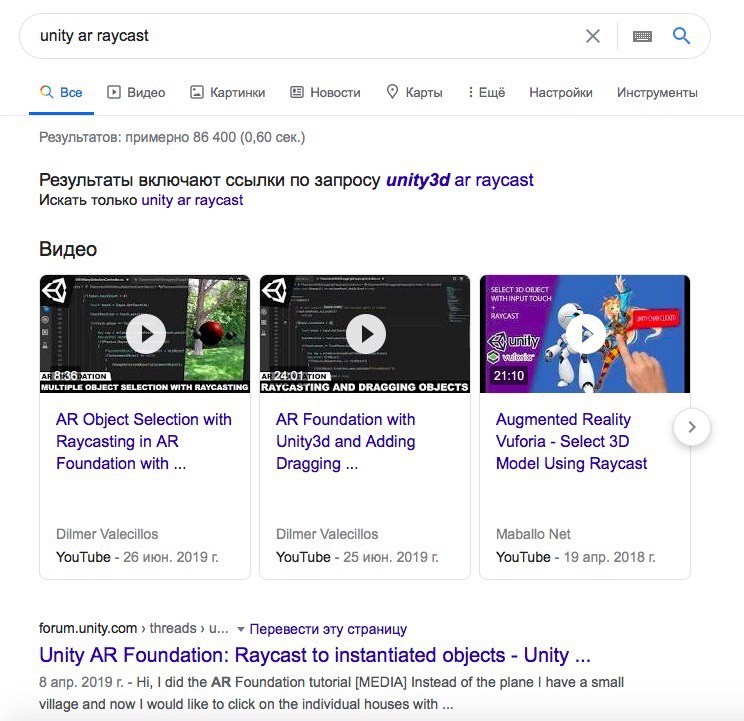The width and height of the screenshot is (744, 721).
Task: Search only for unity ar raycast link
Action: [192, 200]
